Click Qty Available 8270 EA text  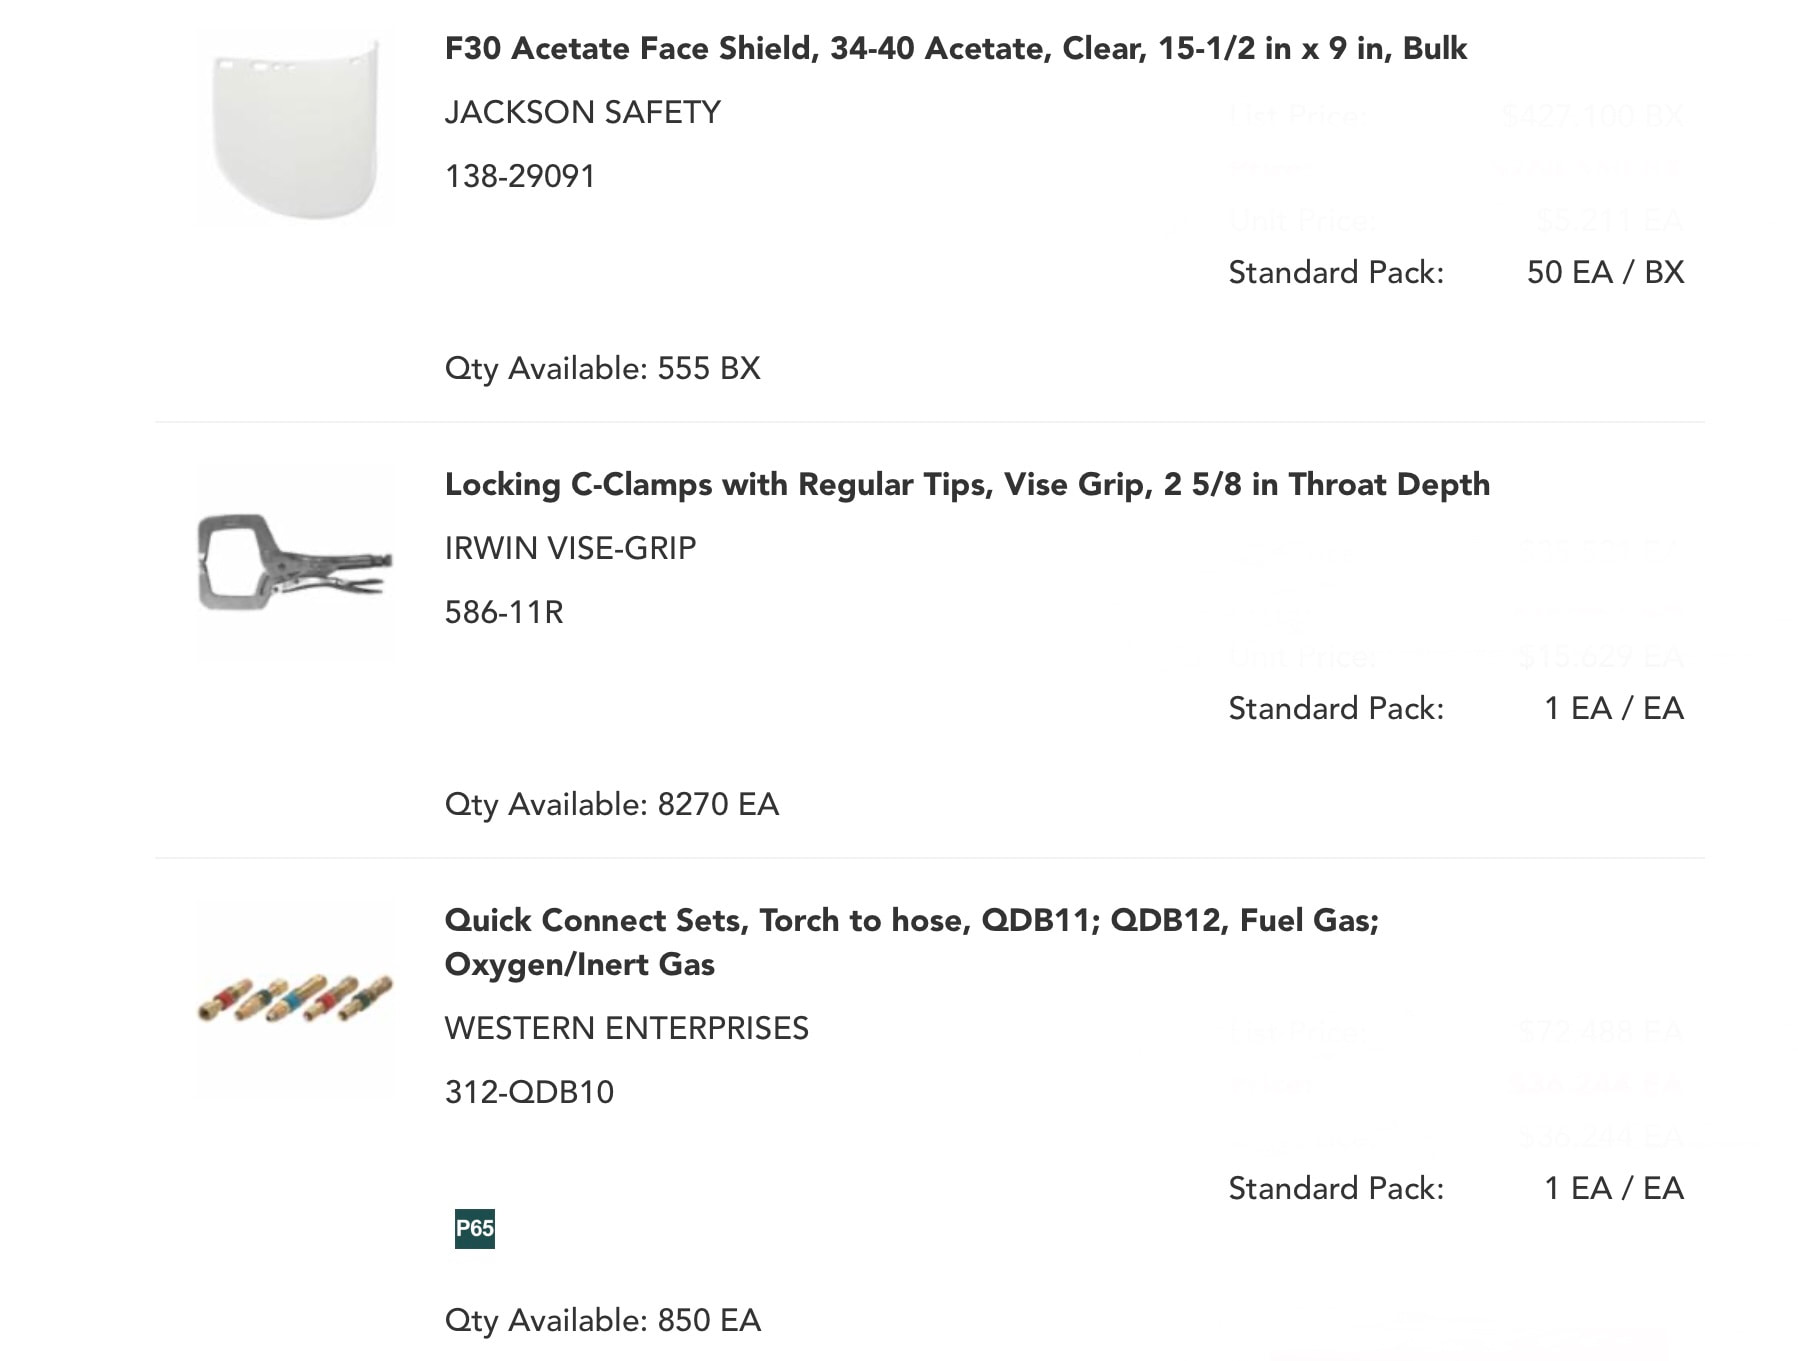(611, 804)
